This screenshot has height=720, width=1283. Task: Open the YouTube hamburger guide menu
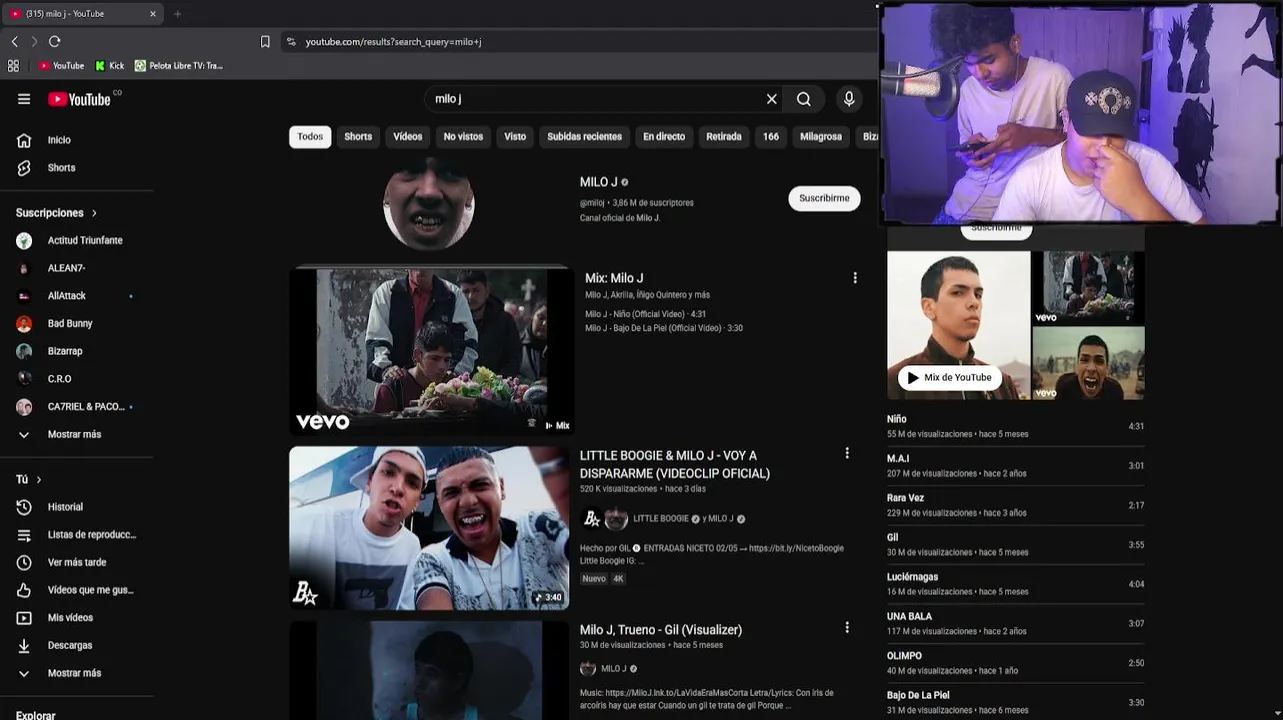click(24, 99)
